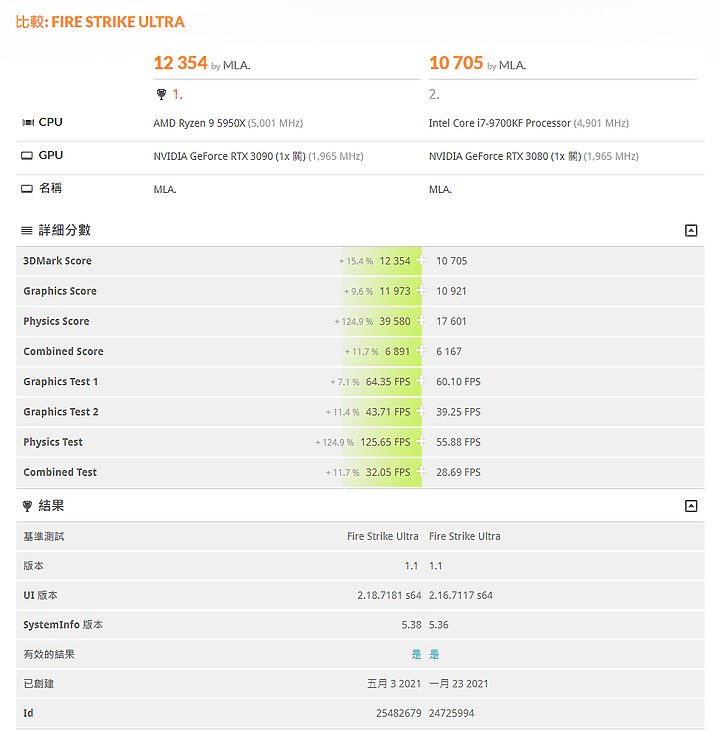
Task: Click the Combined Score row label
Action: [x=63, y=351]
